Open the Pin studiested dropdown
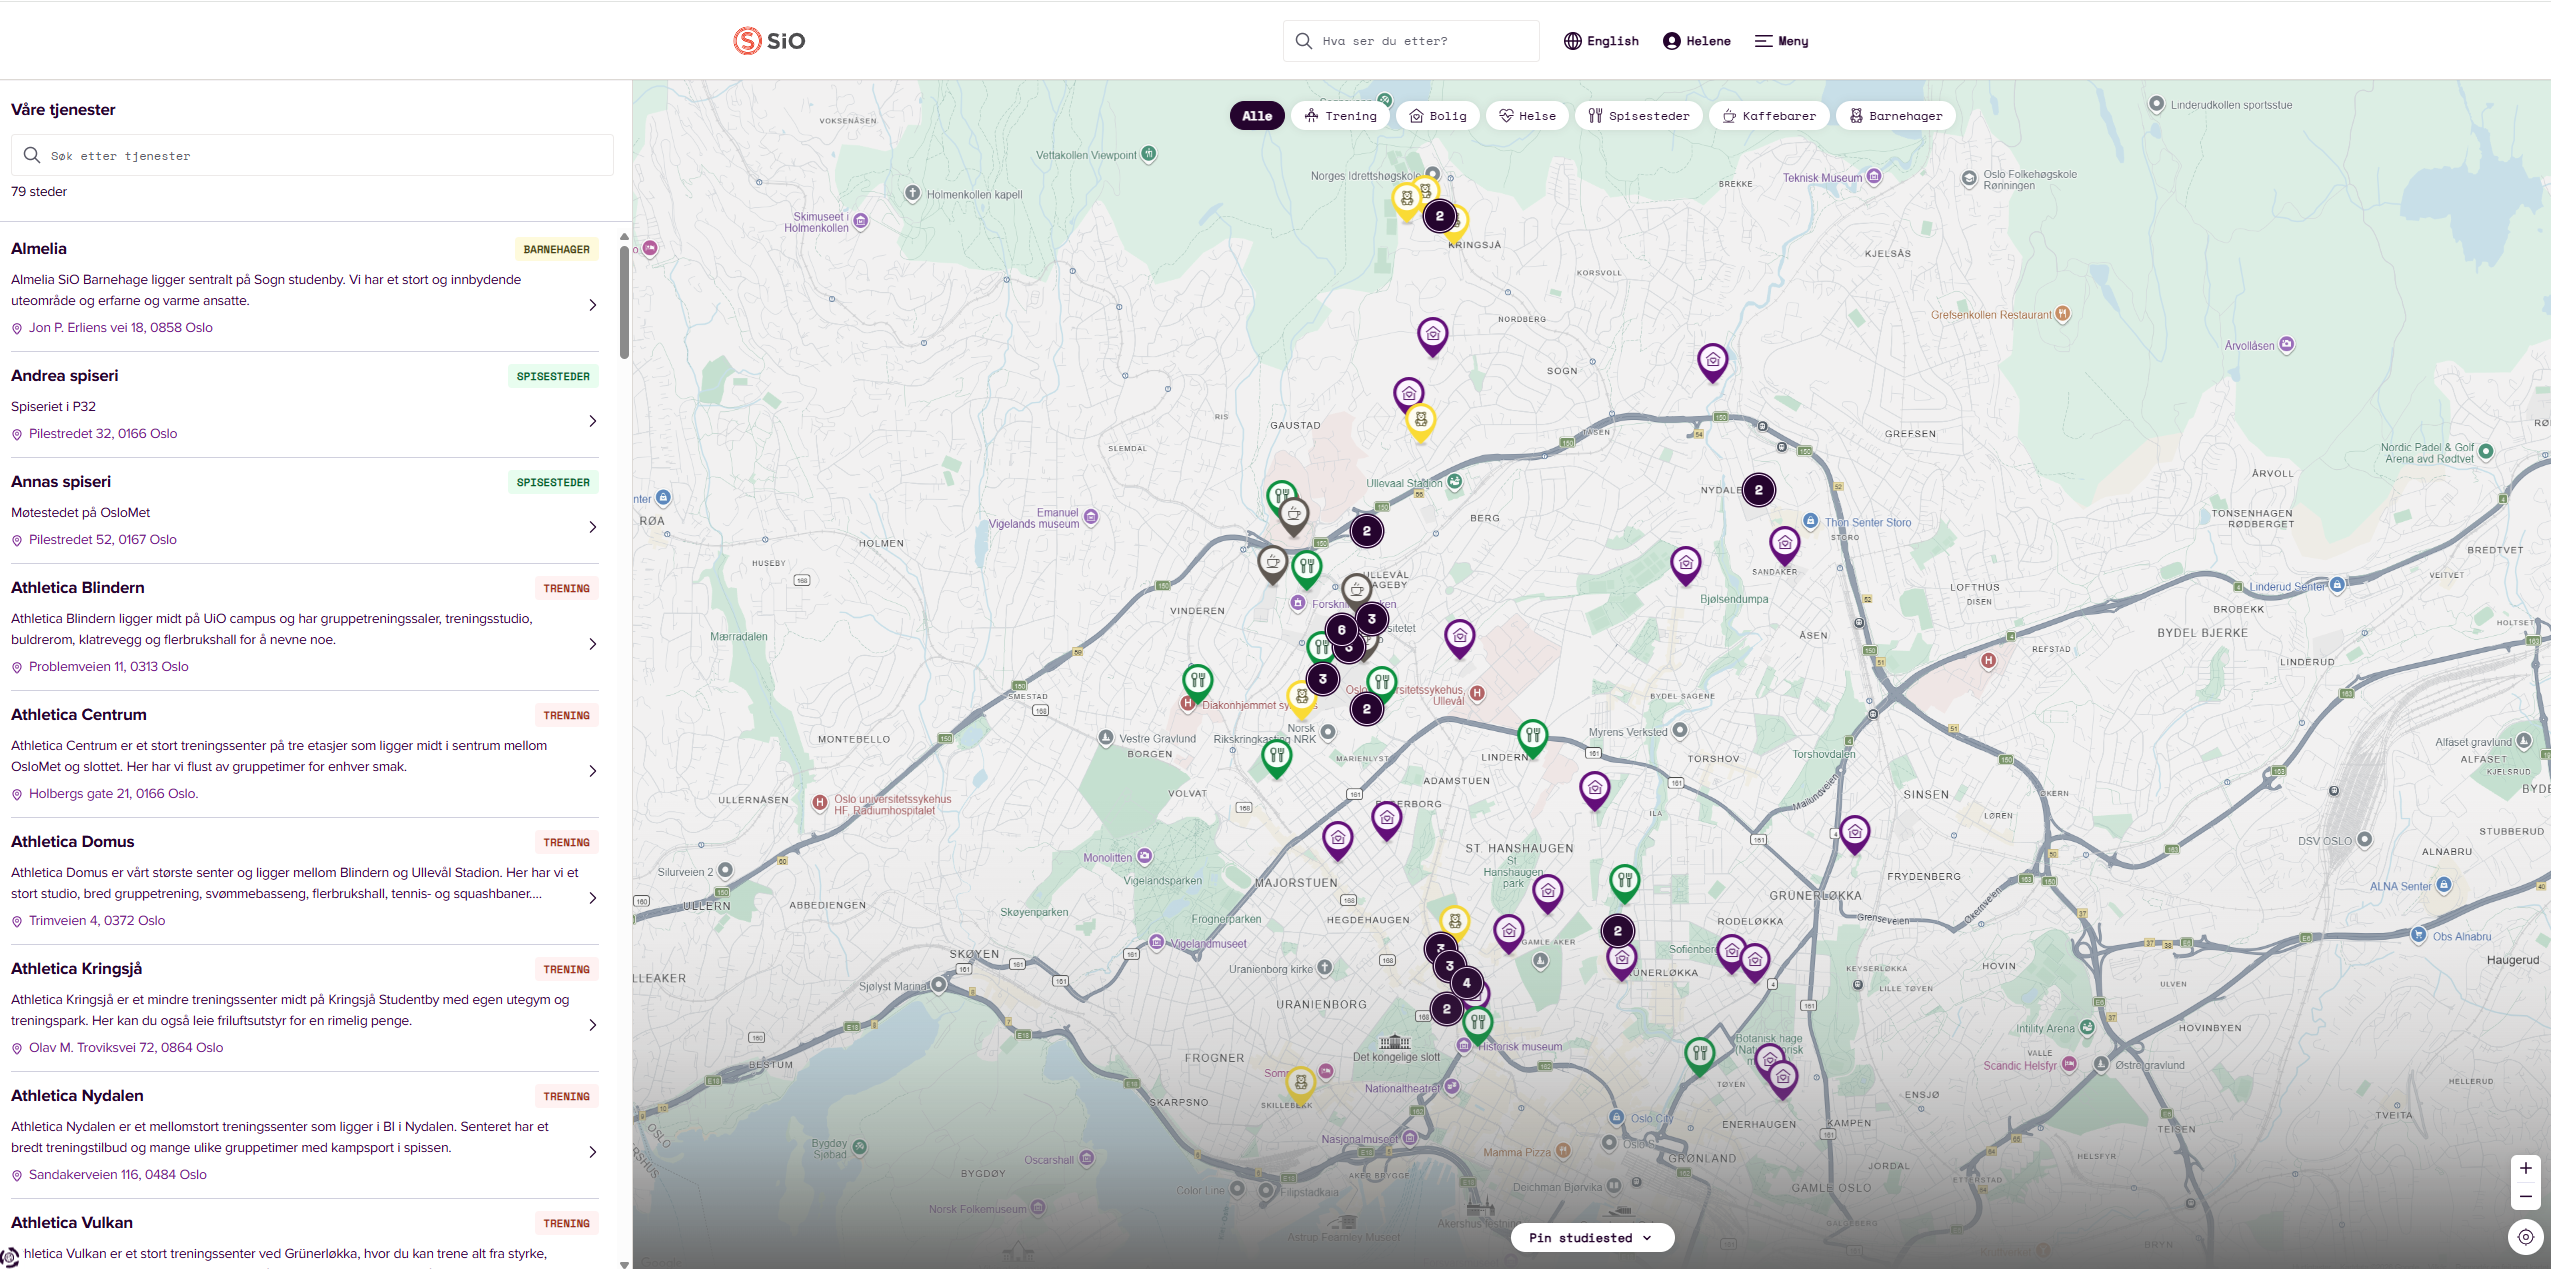 (x=1592, y=1238)
